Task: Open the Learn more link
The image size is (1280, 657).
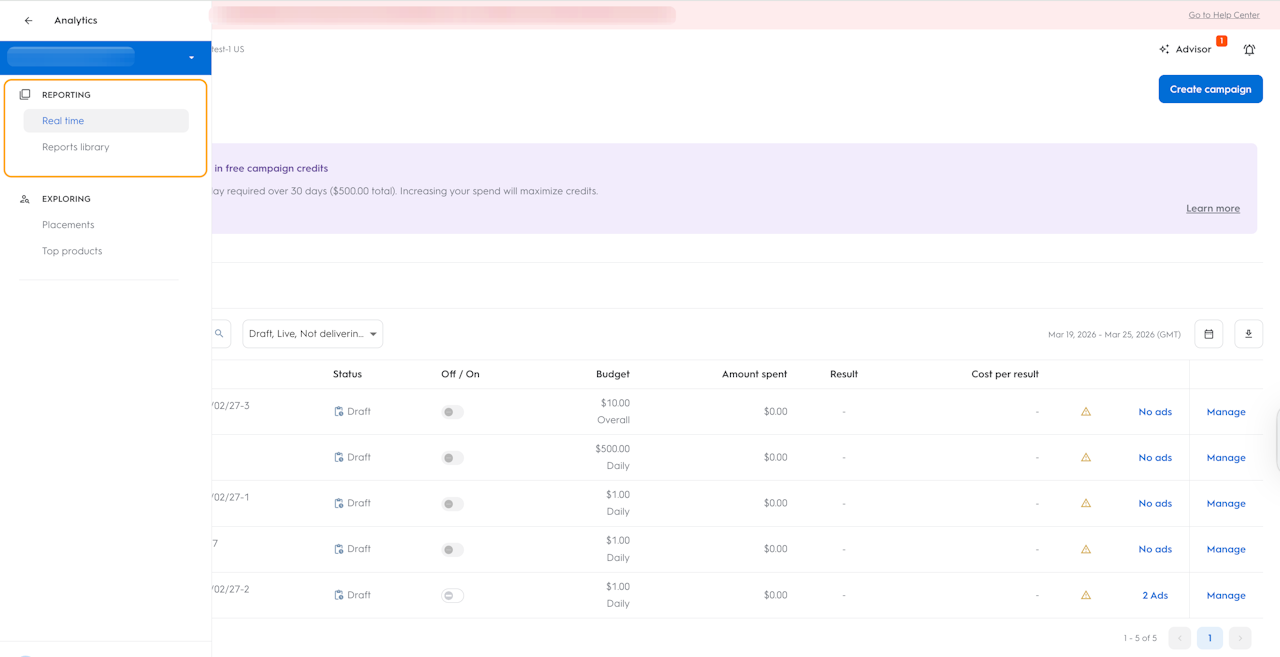Action: 1212,209
